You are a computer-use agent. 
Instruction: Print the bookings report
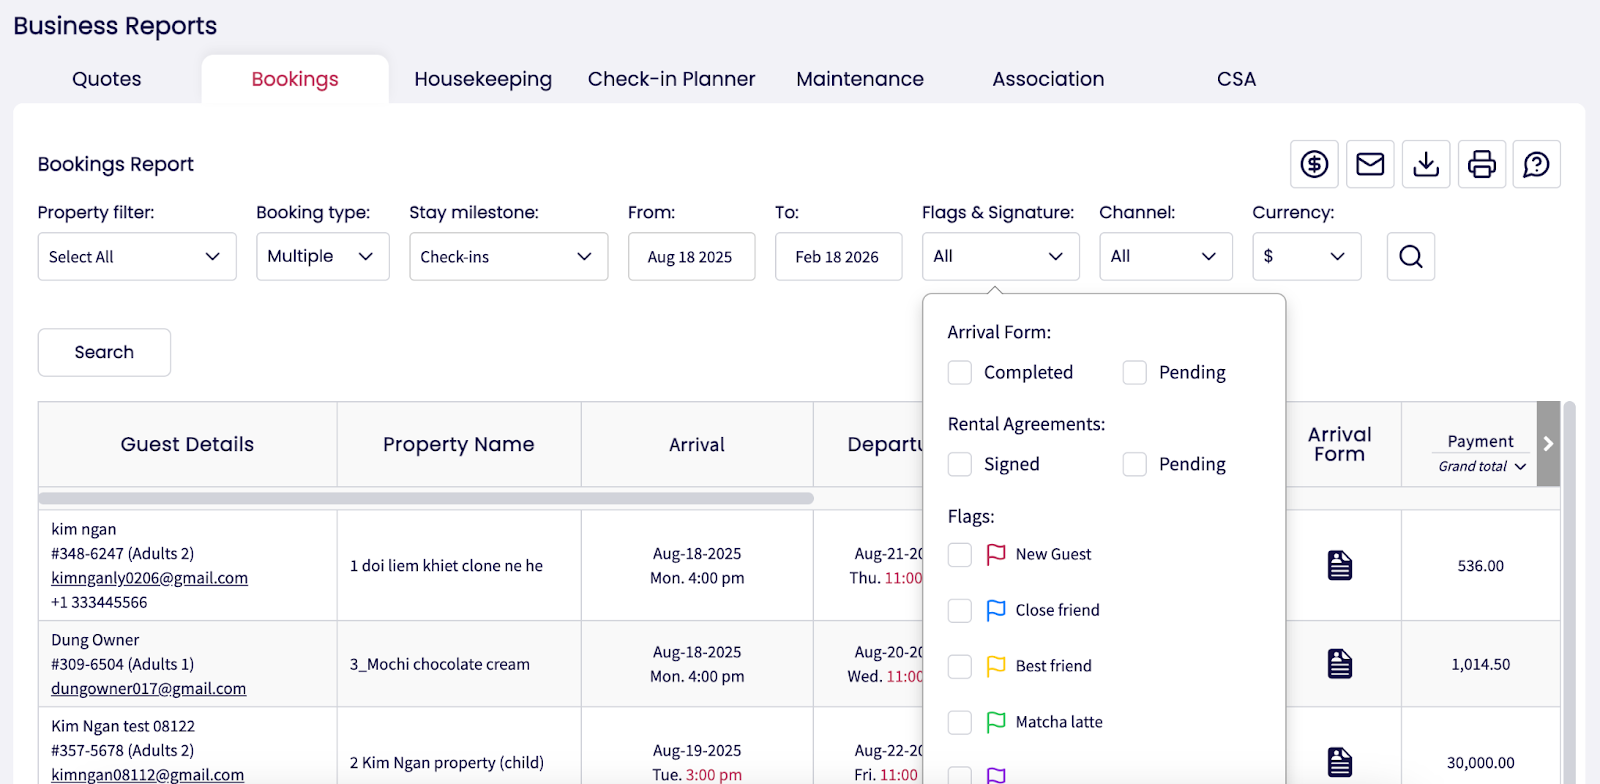point(1482,164)
